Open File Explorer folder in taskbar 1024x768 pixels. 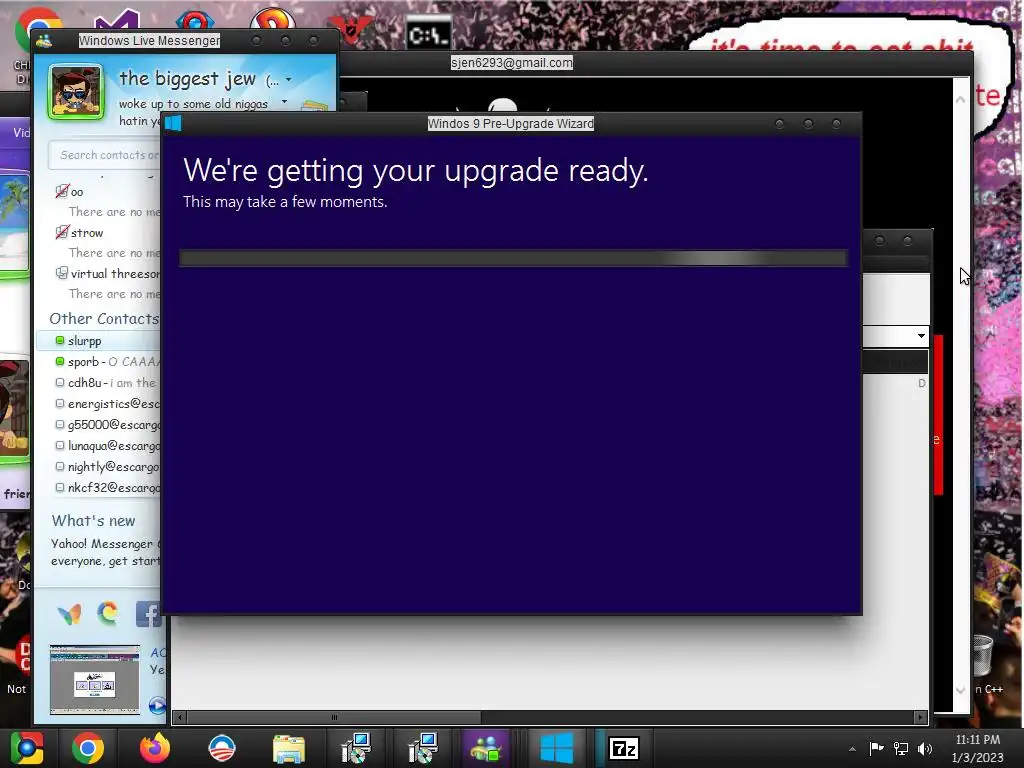coord(289,748)
